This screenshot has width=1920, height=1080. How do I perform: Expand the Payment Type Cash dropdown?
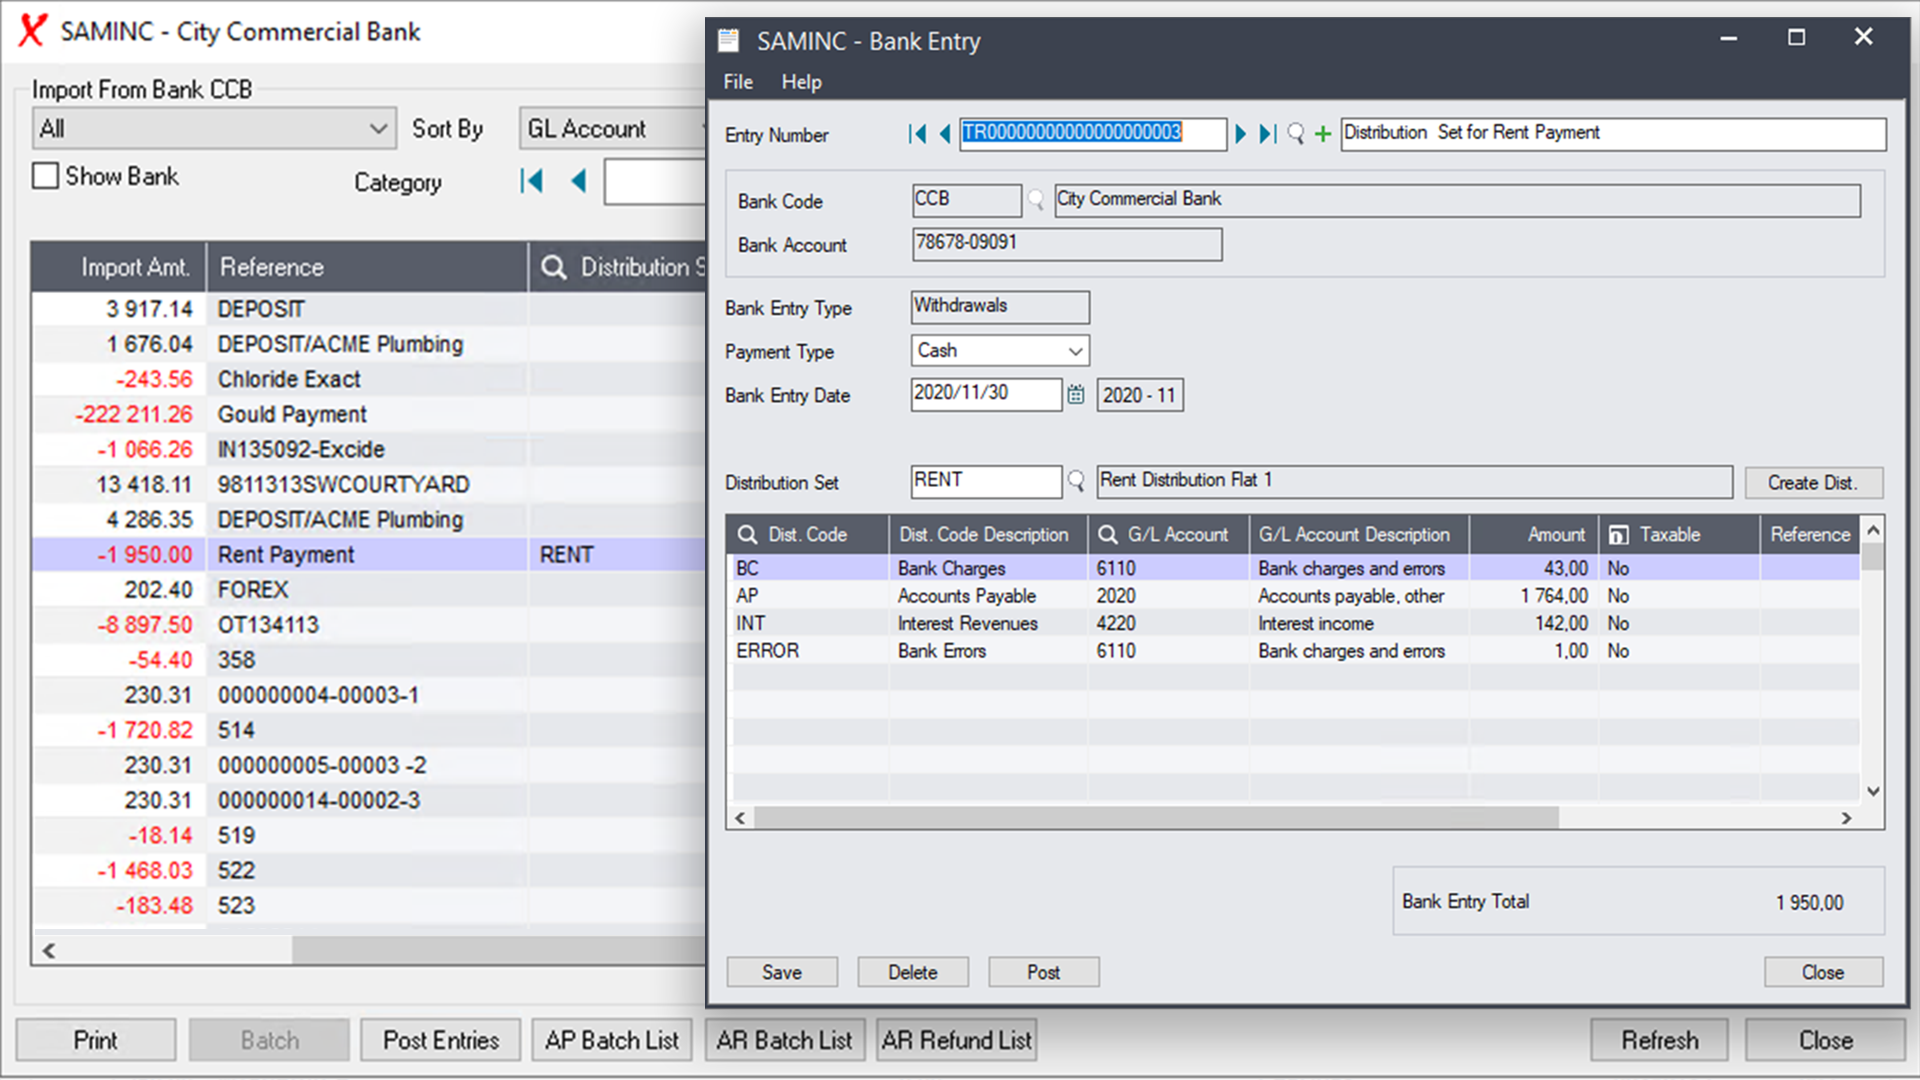pyautogui.click(x=1075, y=351)
